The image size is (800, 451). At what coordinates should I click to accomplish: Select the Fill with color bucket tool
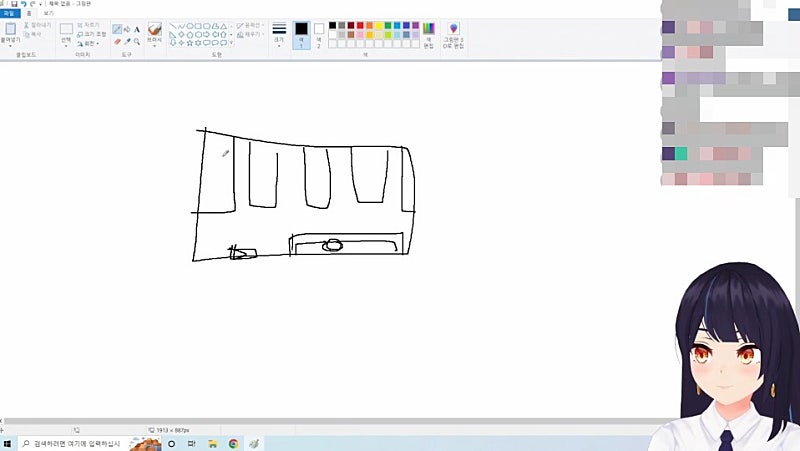click(x=127, y=29)
